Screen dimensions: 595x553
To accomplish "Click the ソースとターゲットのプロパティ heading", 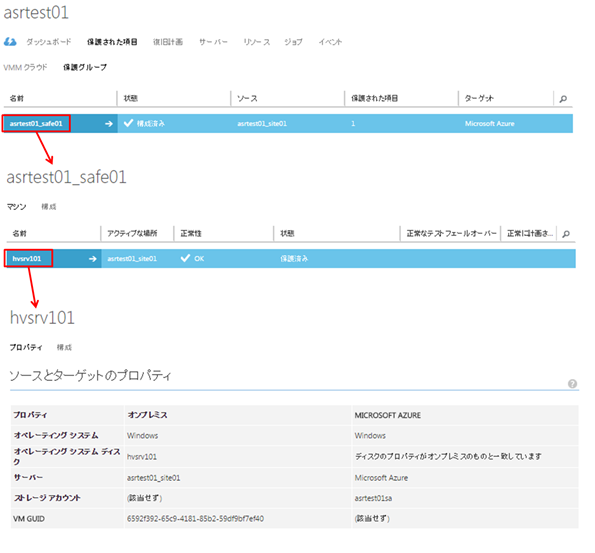I will (x=90, y=376).
